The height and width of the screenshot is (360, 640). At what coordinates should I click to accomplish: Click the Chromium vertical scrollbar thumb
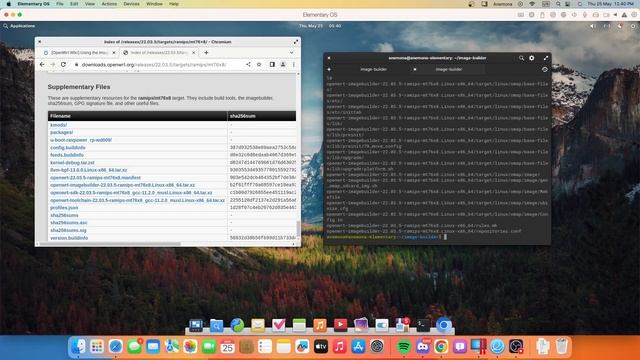click(x=298, y=229)
